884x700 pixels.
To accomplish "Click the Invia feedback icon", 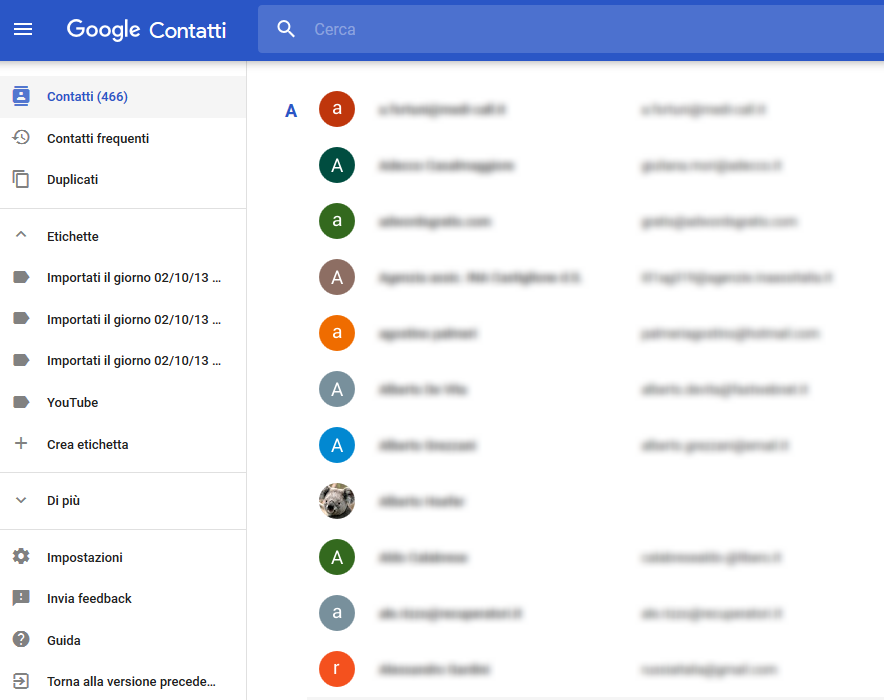I will pos(21,598).
